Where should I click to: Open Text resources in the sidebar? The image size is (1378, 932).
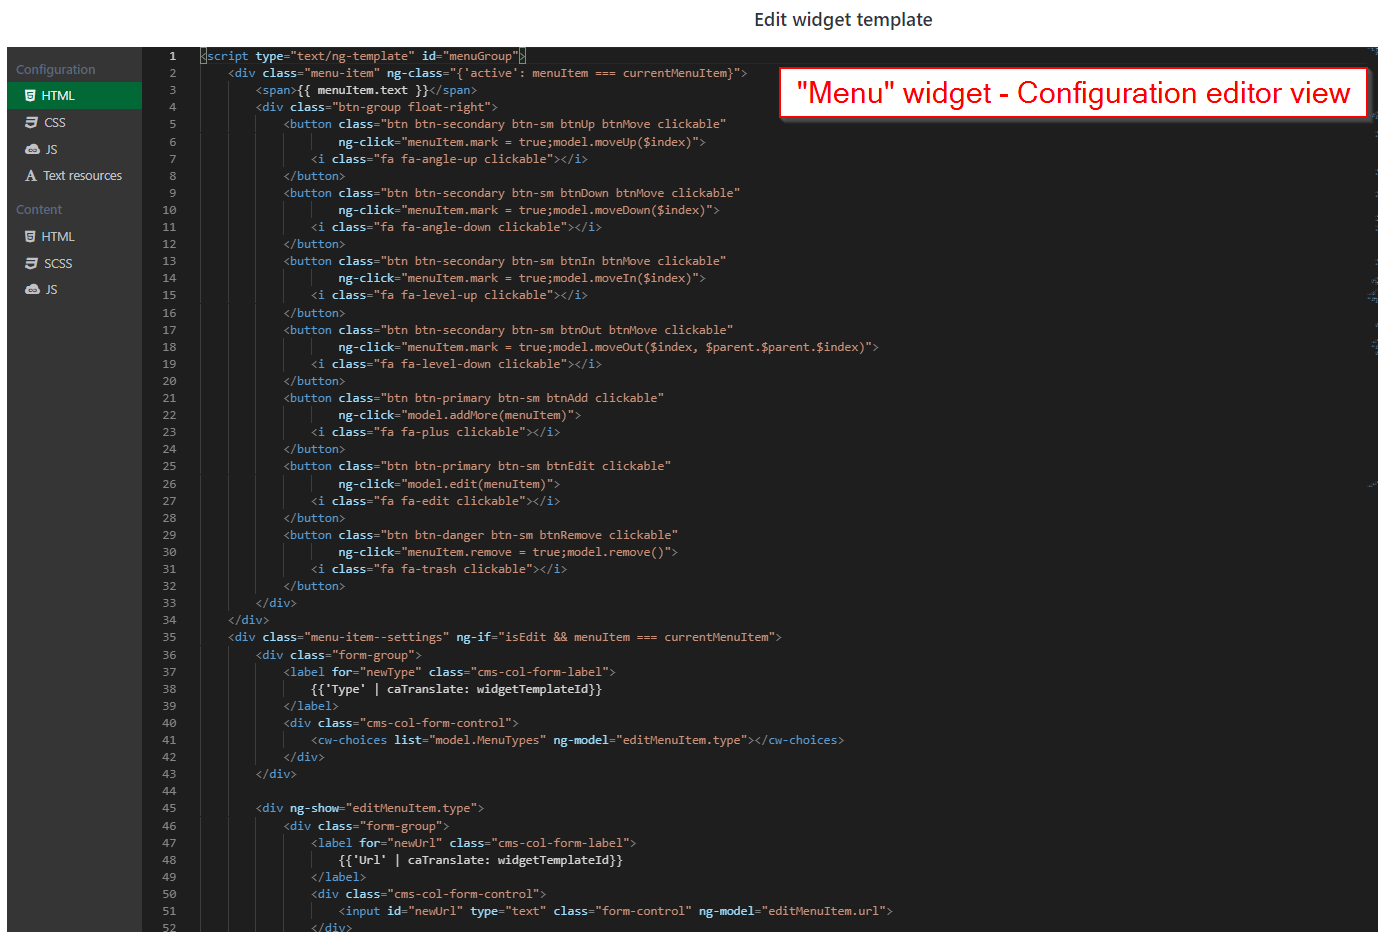(x=74, y=176)
